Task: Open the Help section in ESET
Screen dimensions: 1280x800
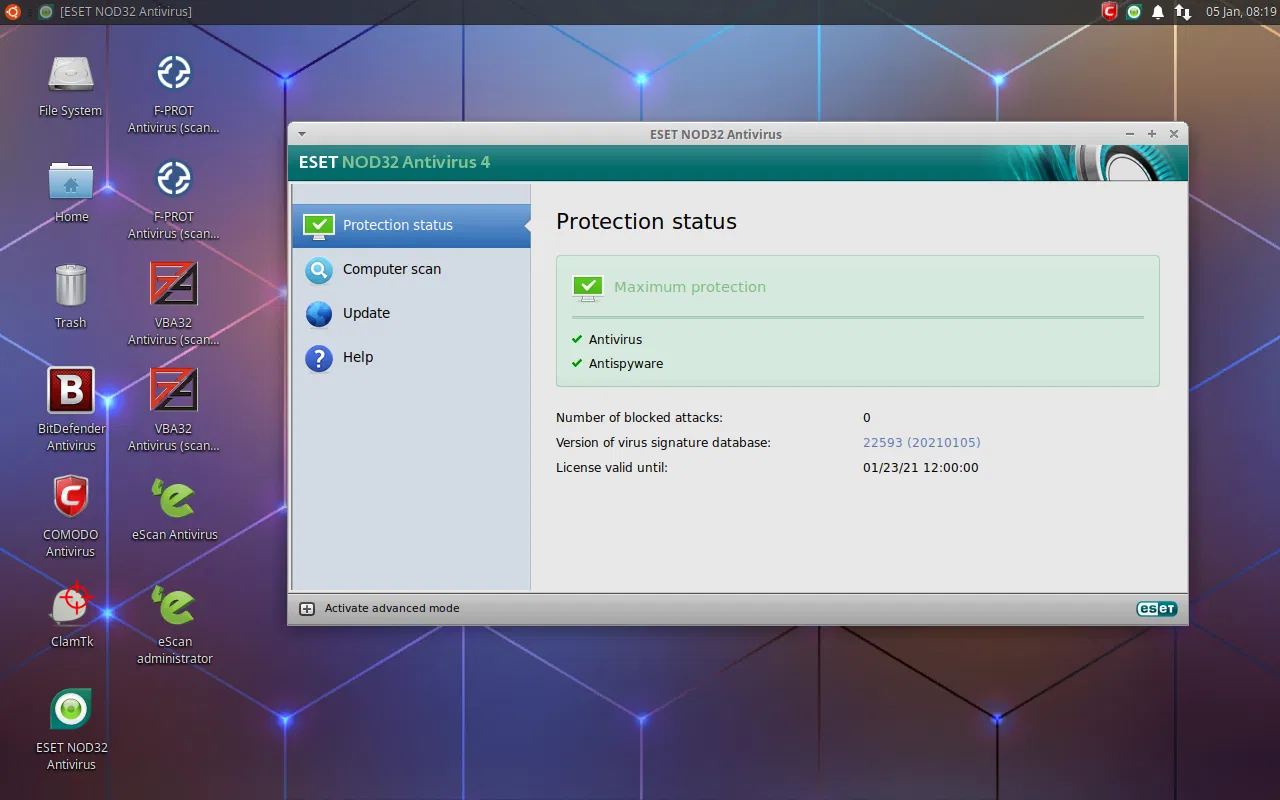Action: point(411,357)
